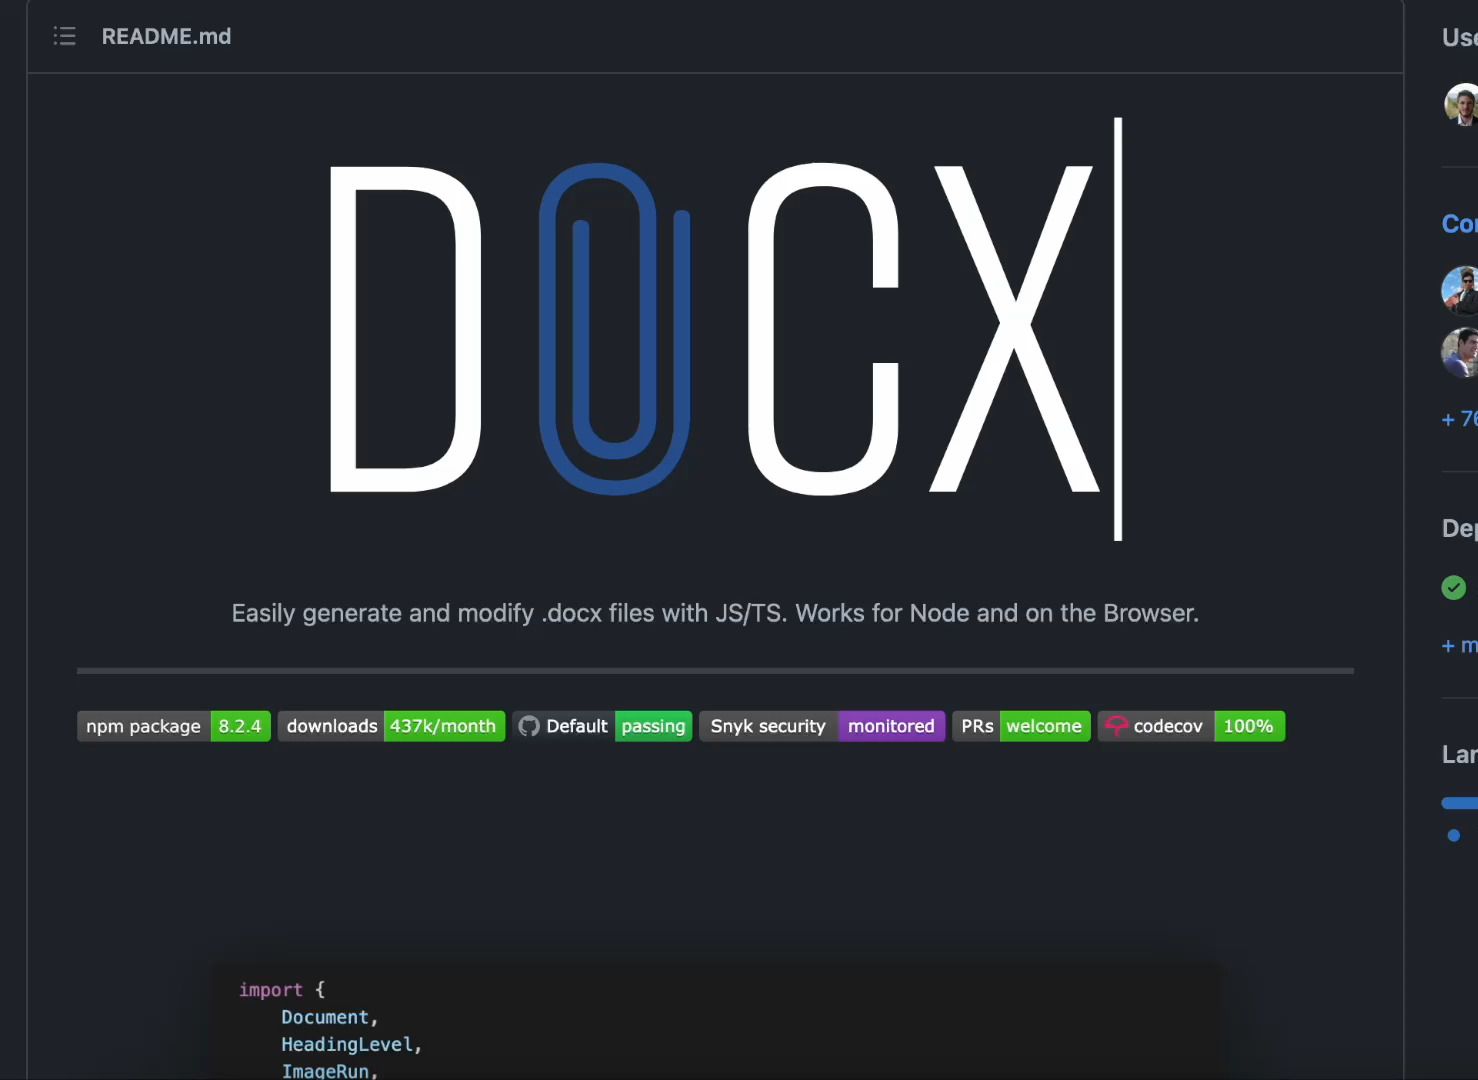Click the codecov umbrella icon
The height and width of the screenshot is (1080, 1478).
coord(1116,726)
